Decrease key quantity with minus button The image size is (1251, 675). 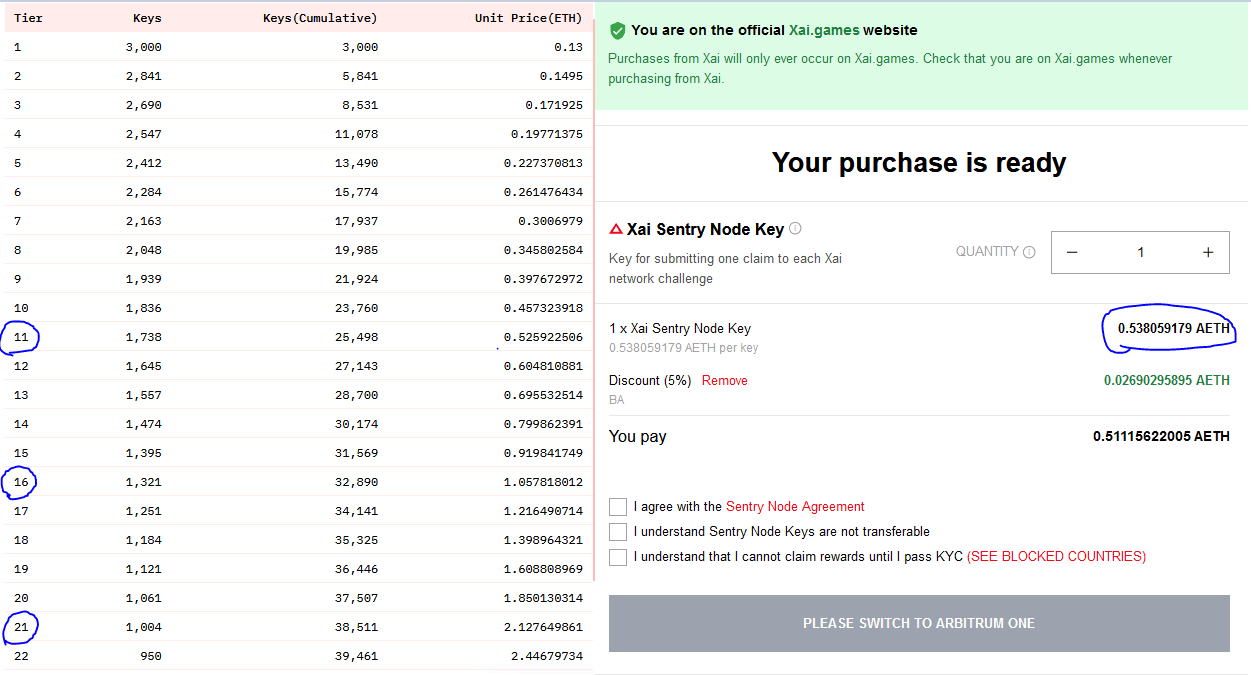pos(1072,252)
